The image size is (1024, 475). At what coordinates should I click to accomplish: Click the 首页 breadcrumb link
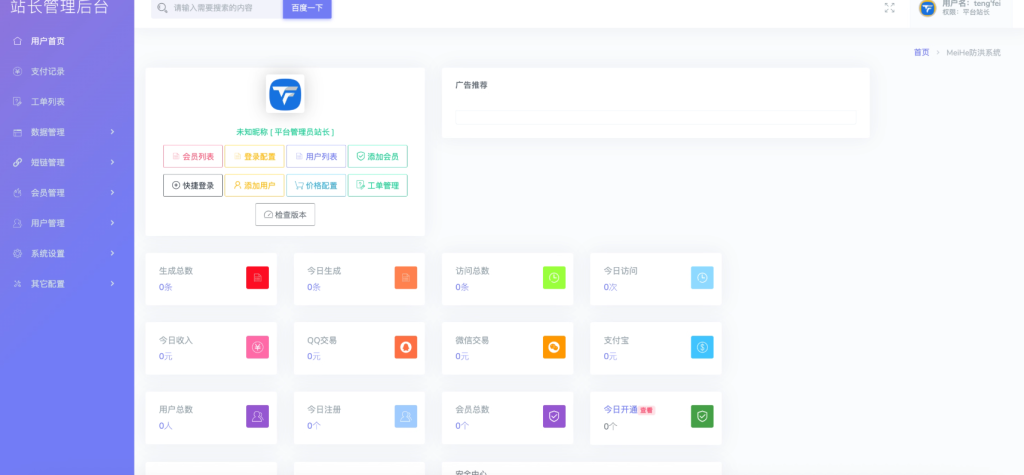(921, 52)
